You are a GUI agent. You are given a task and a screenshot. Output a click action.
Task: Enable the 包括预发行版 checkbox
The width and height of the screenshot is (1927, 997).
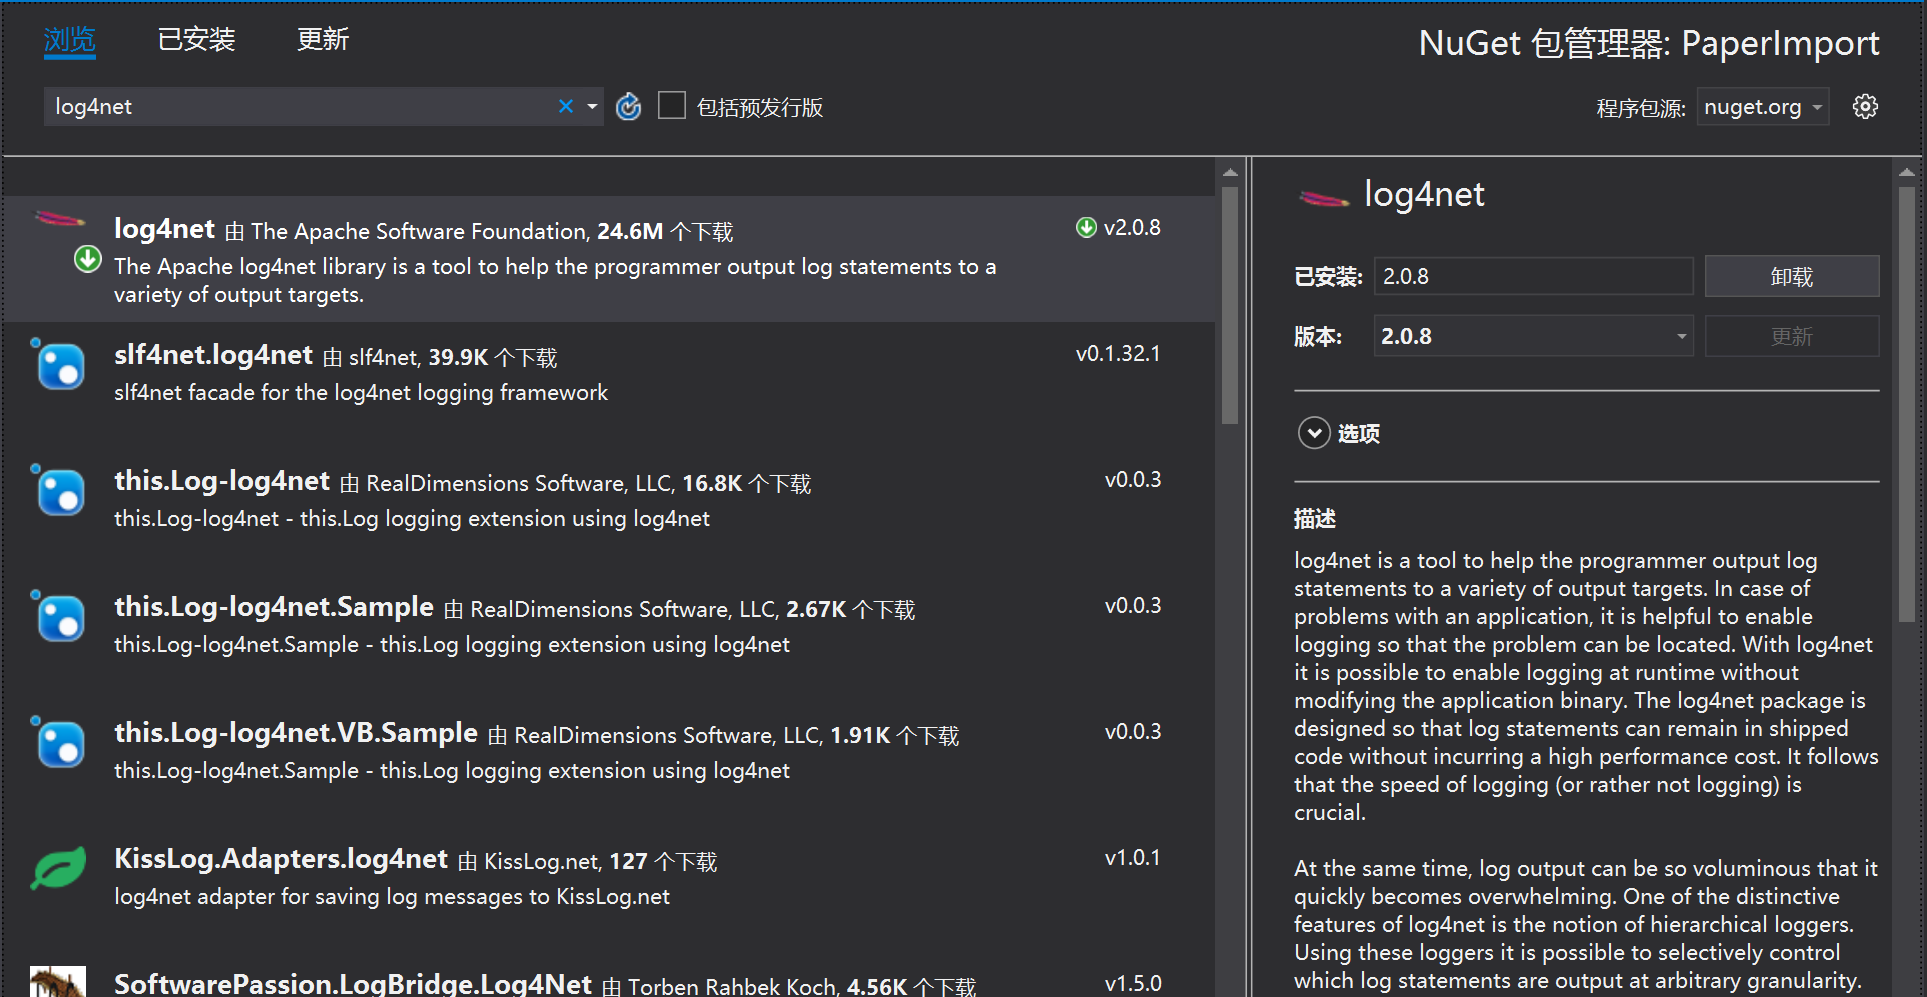pos(672,106)
